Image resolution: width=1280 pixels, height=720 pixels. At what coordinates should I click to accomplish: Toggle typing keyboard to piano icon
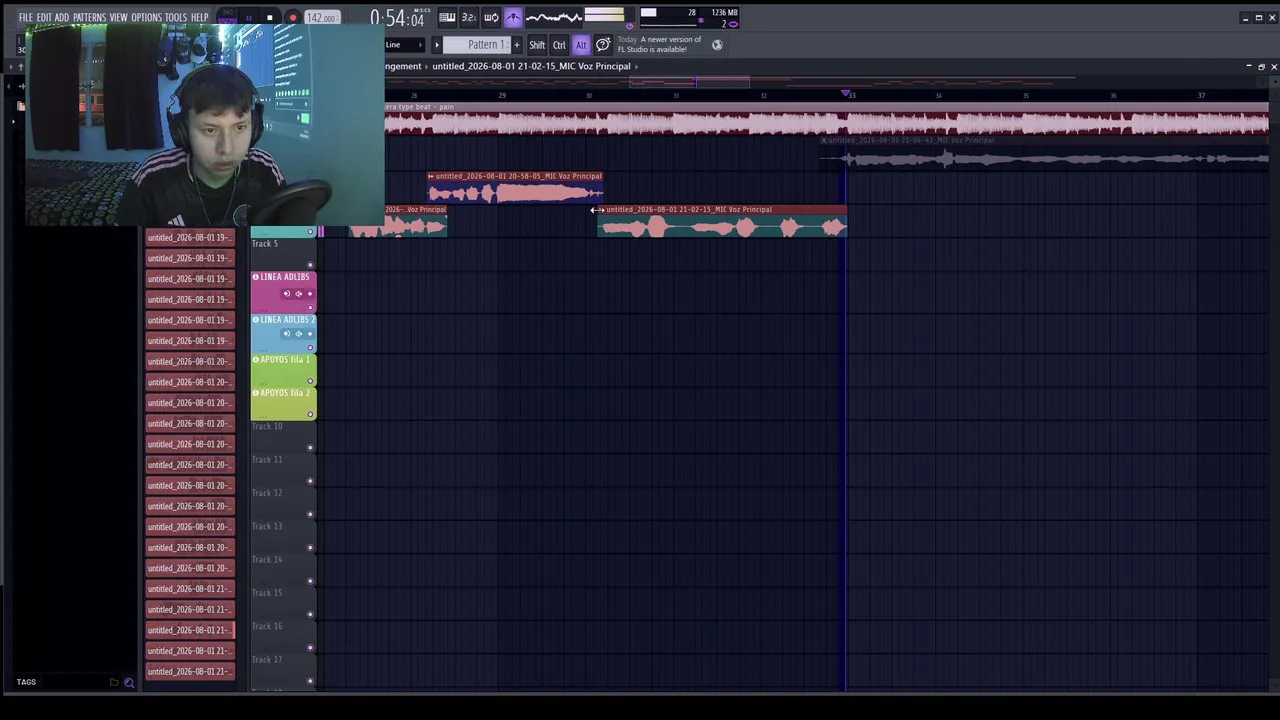point(447,18)
